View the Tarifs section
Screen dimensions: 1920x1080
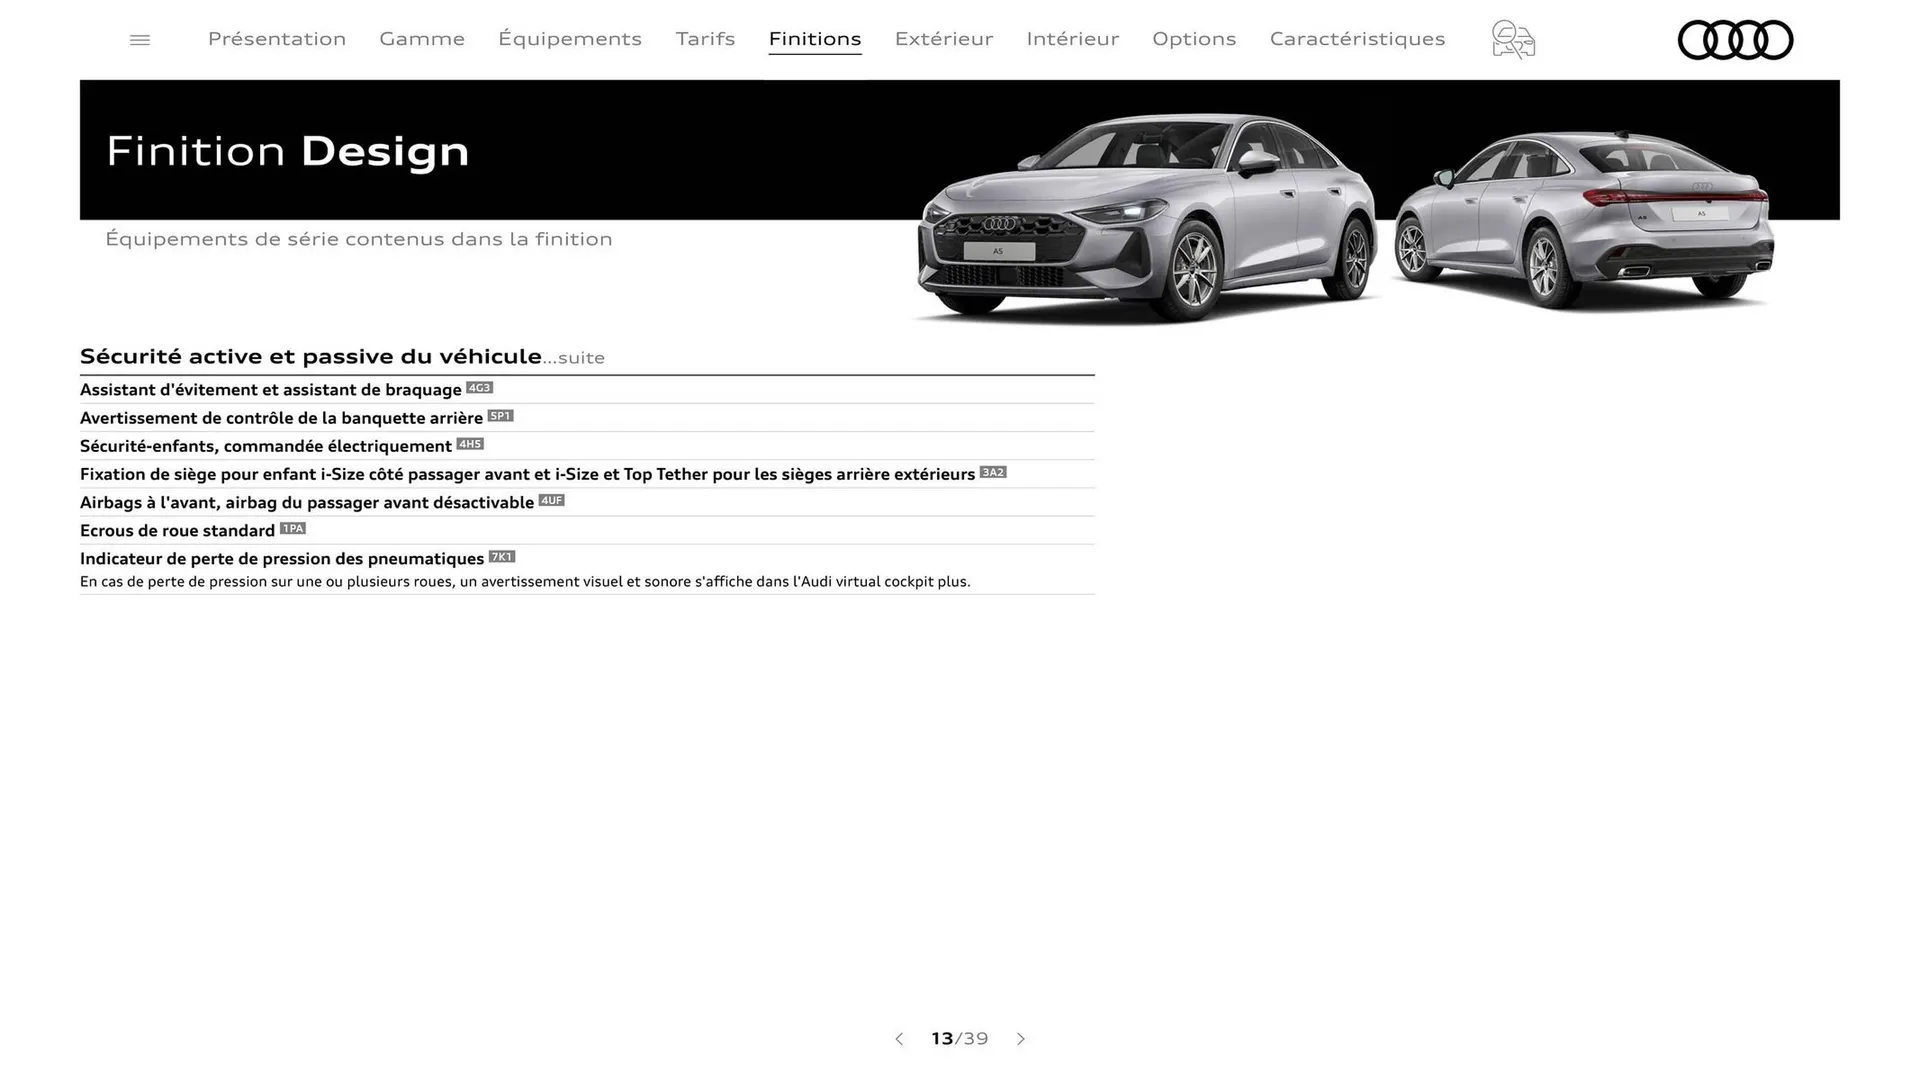(x=705, y=39)
